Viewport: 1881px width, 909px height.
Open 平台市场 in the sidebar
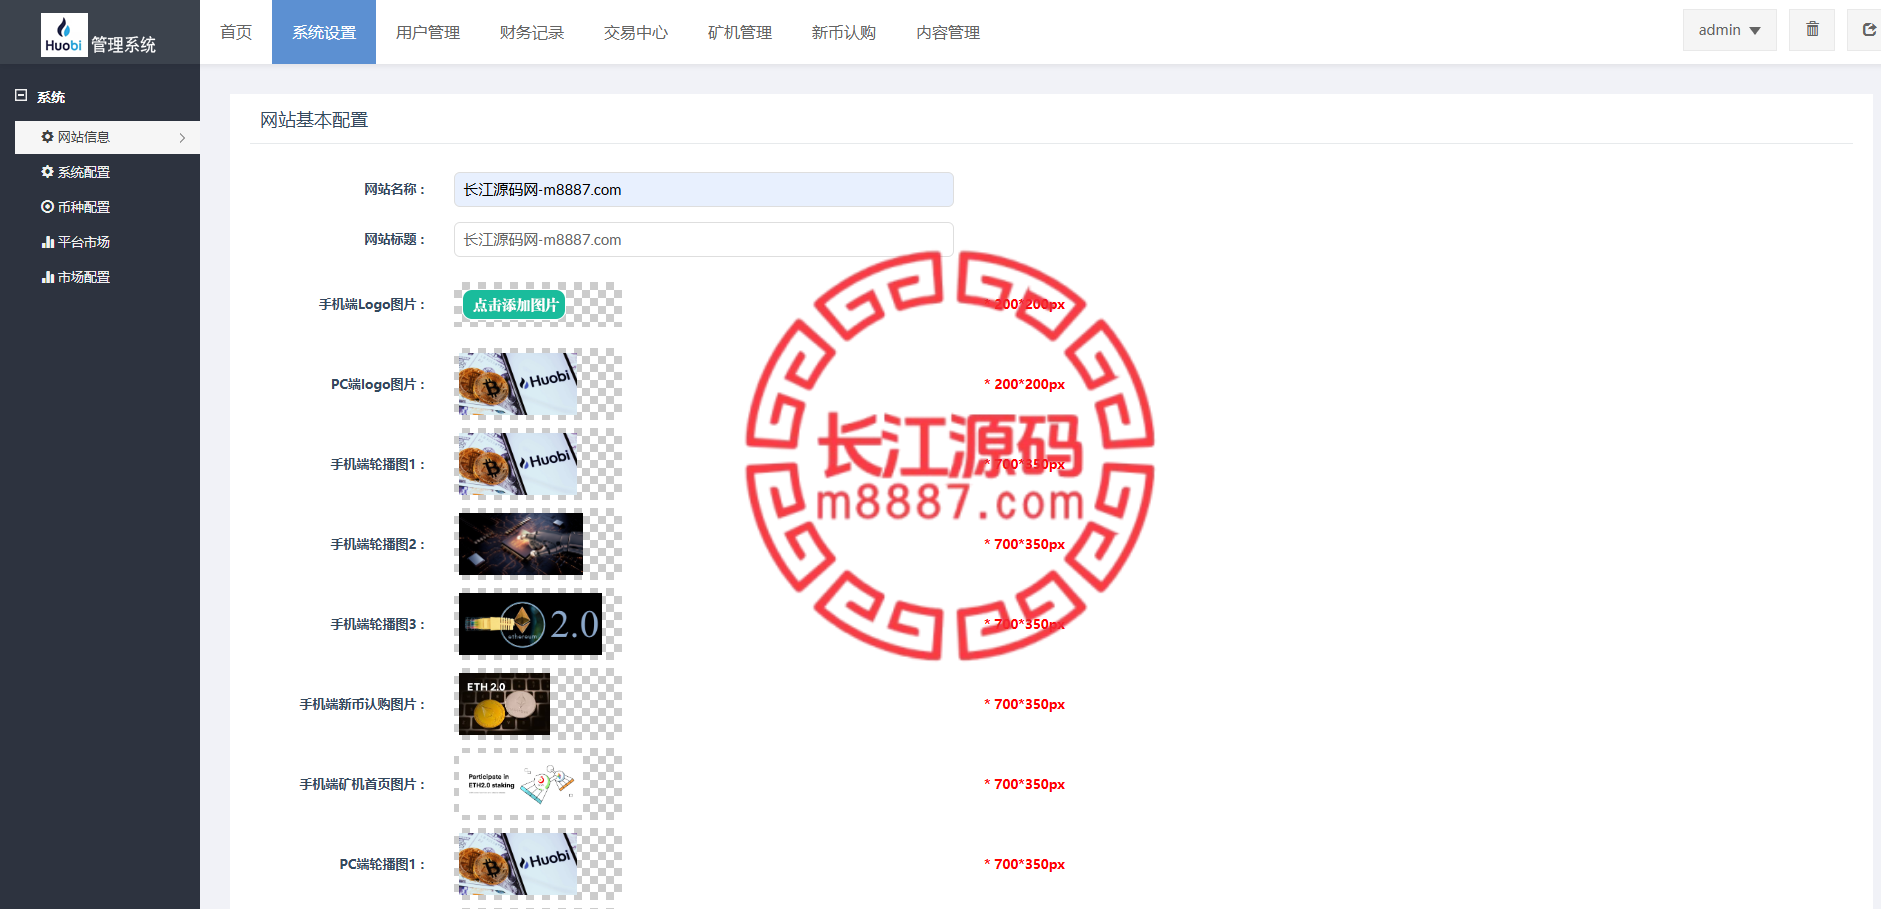point(107,242)
